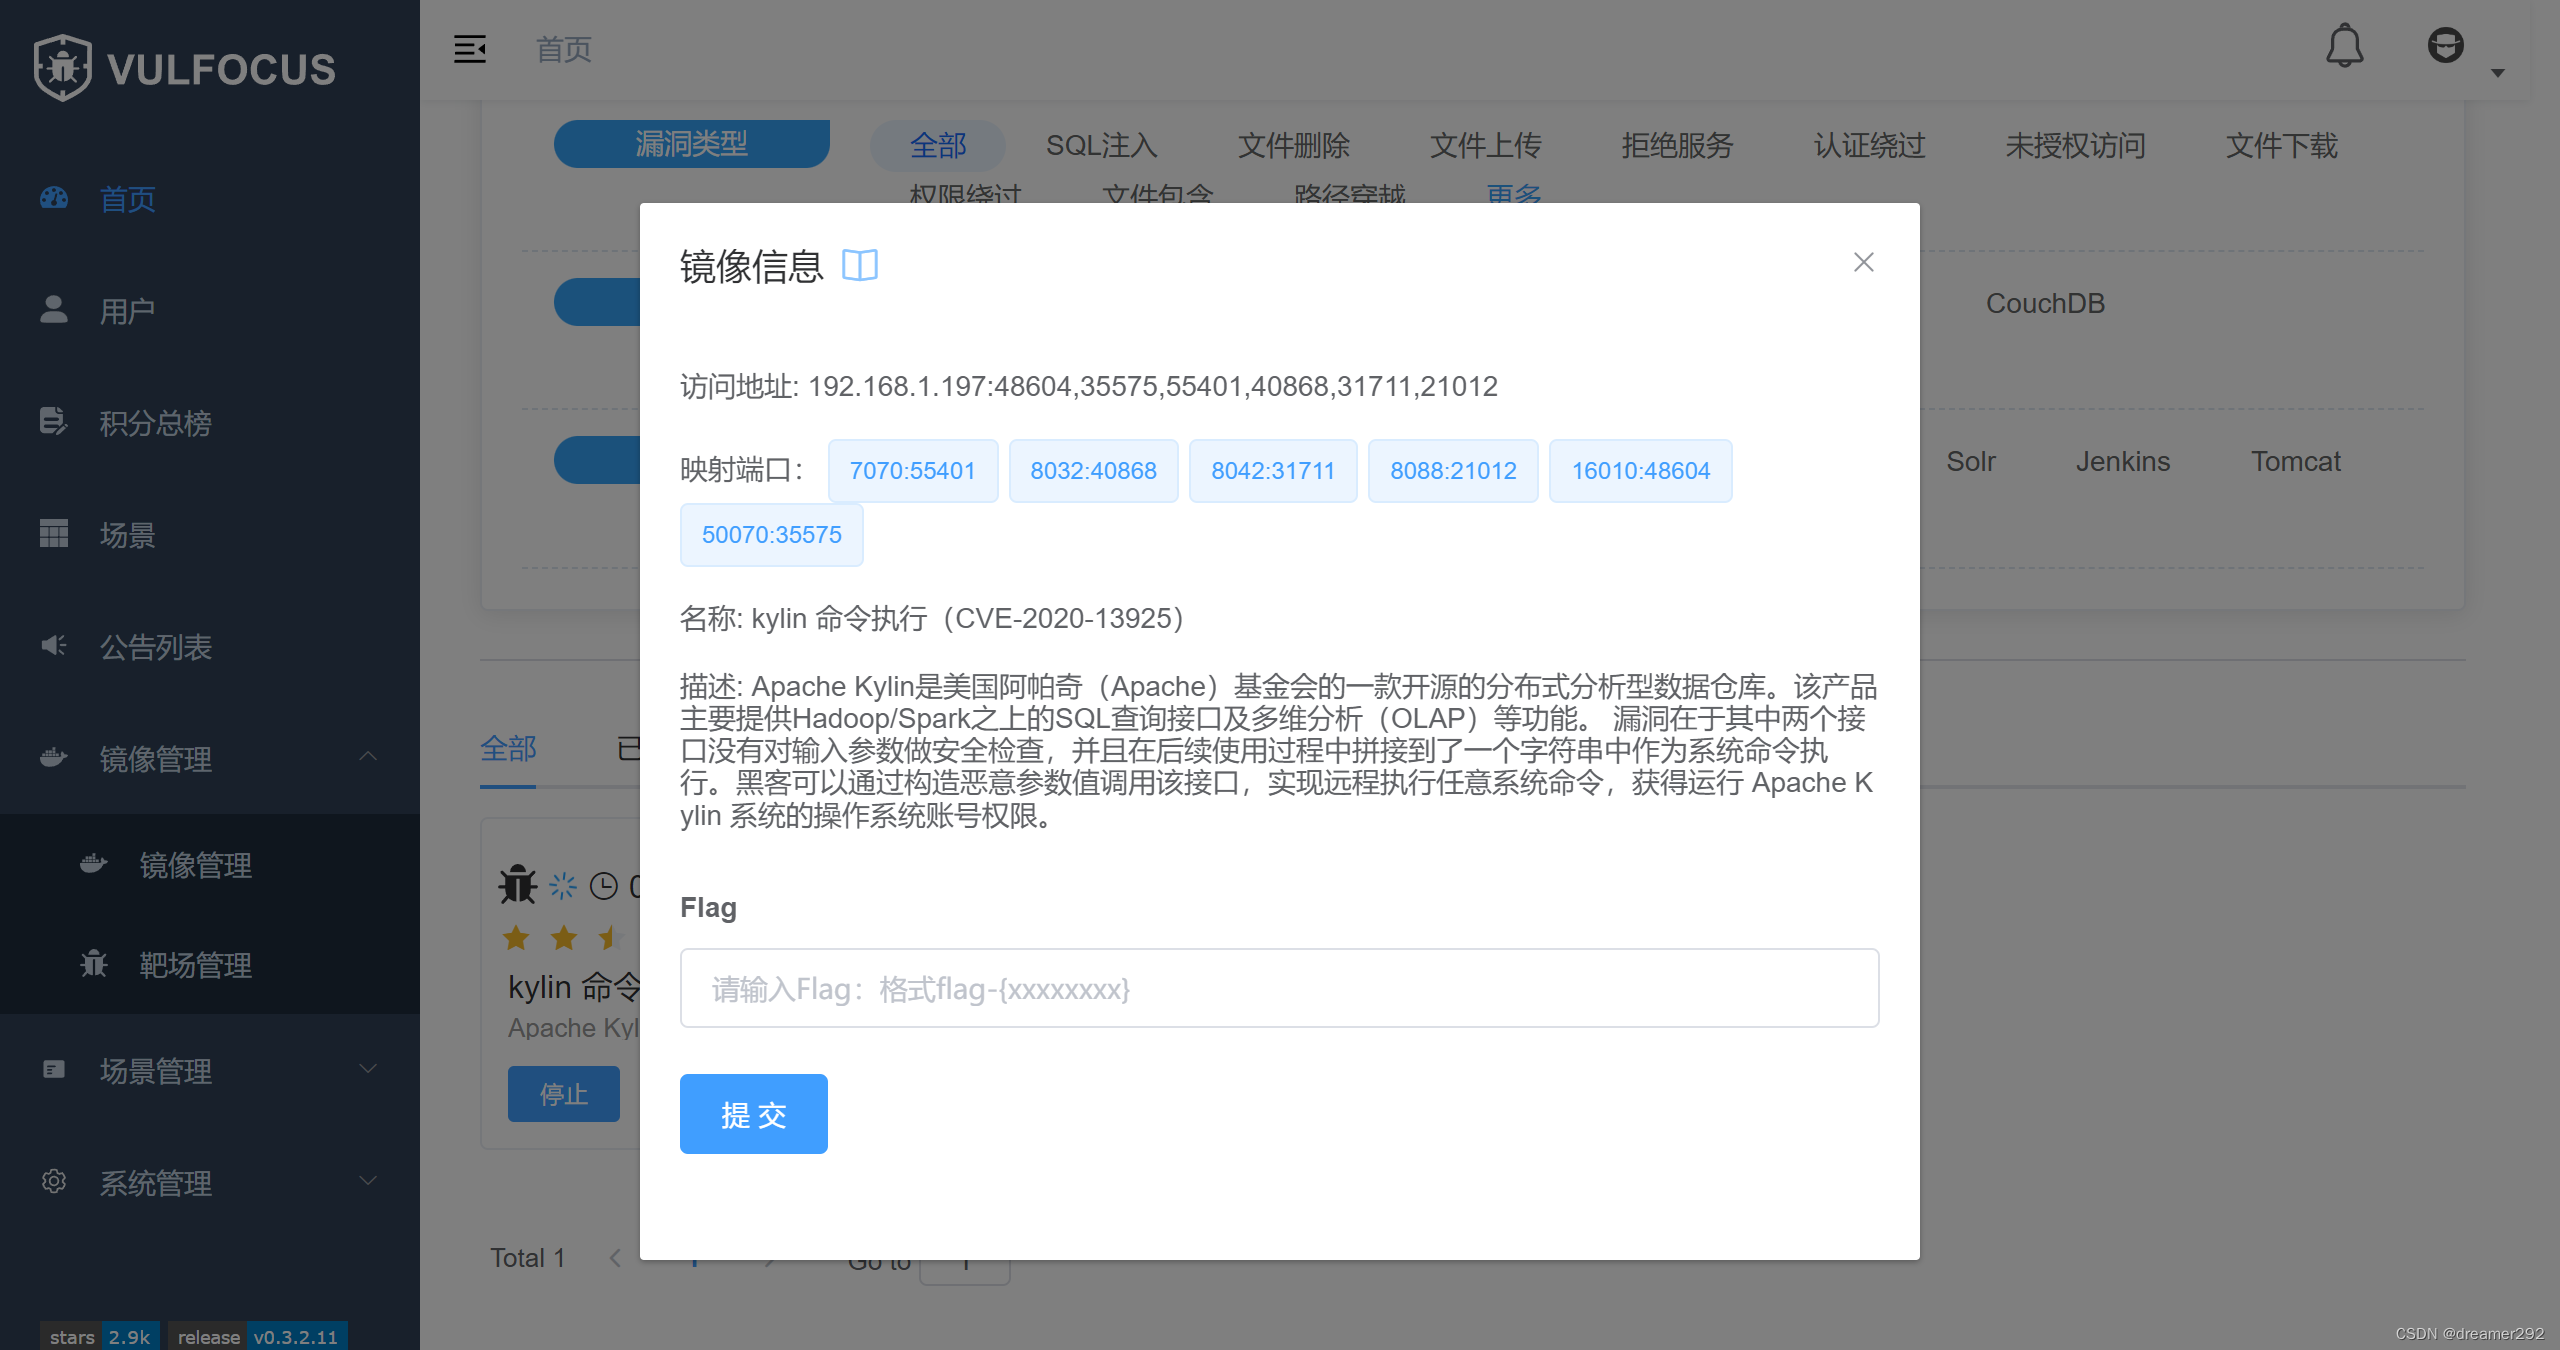Click the 7070:55401 port mapping tag

click(x=912, y=471)
